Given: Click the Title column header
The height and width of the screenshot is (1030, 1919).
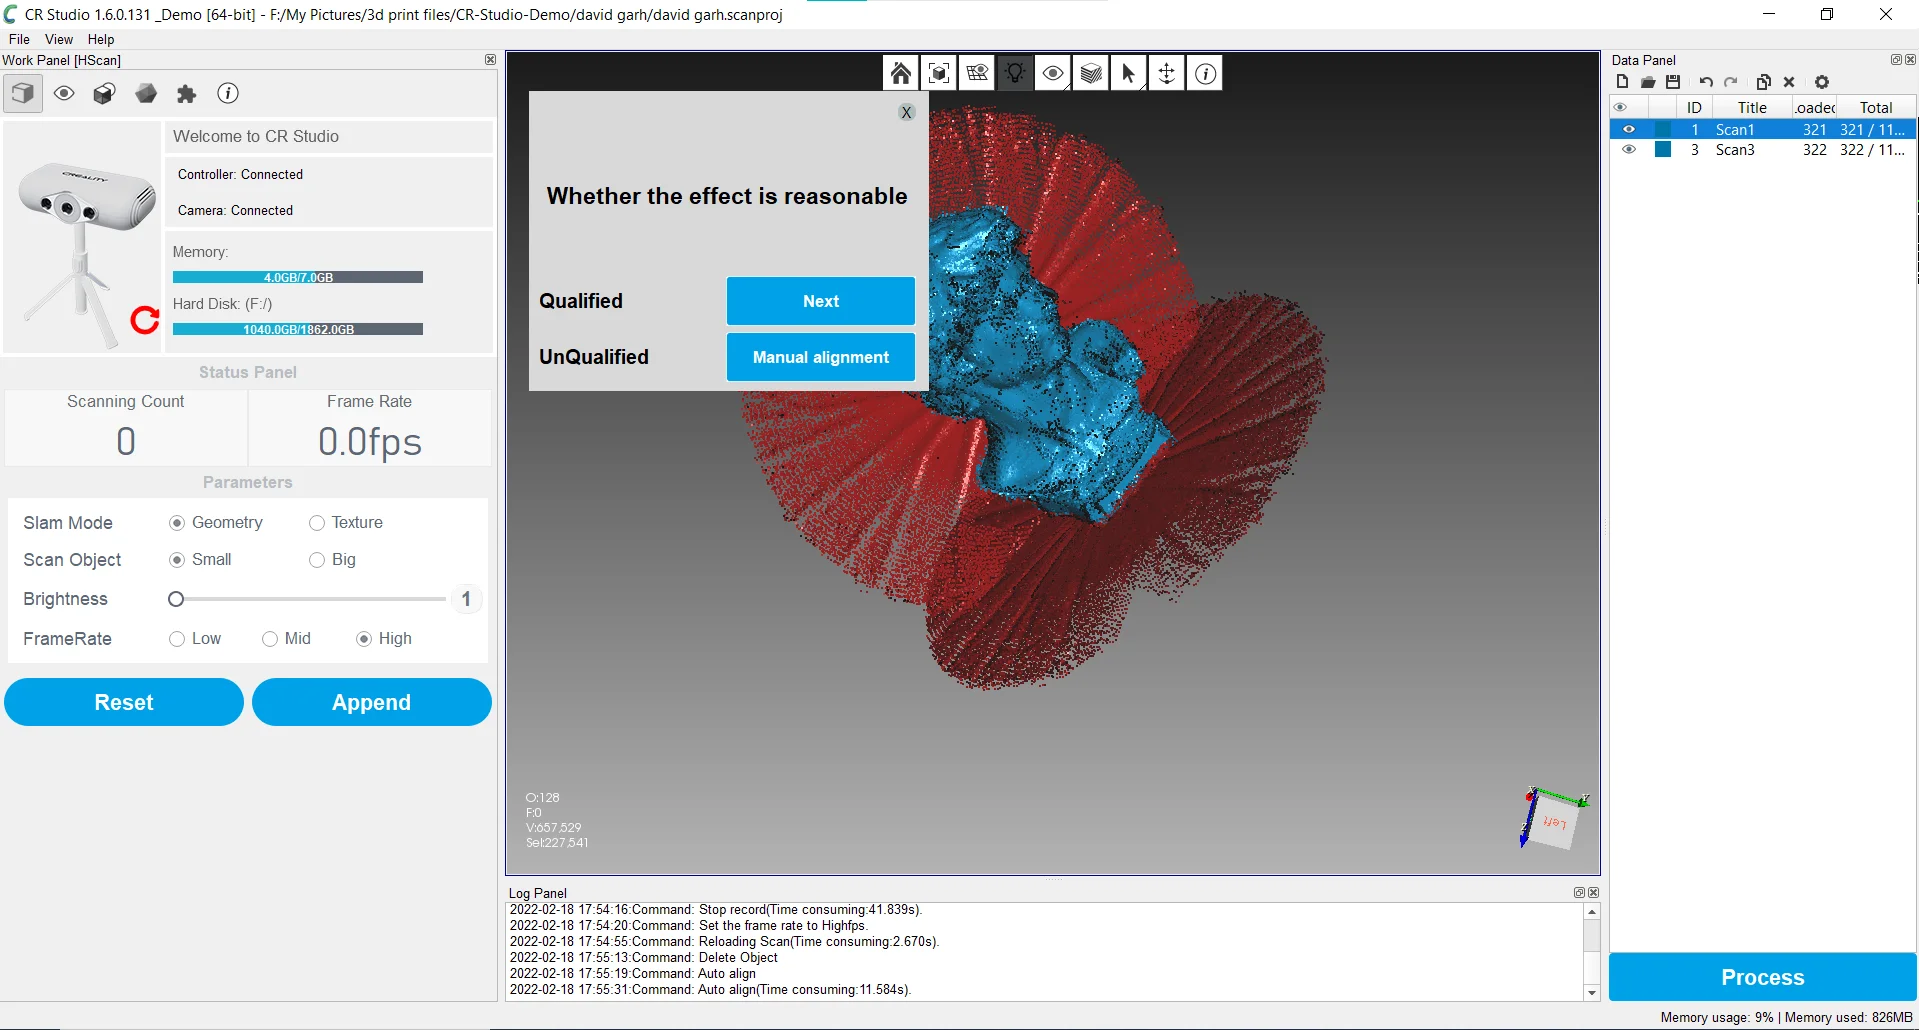Looking at the screenshot, I should (x=1752, y=108).
